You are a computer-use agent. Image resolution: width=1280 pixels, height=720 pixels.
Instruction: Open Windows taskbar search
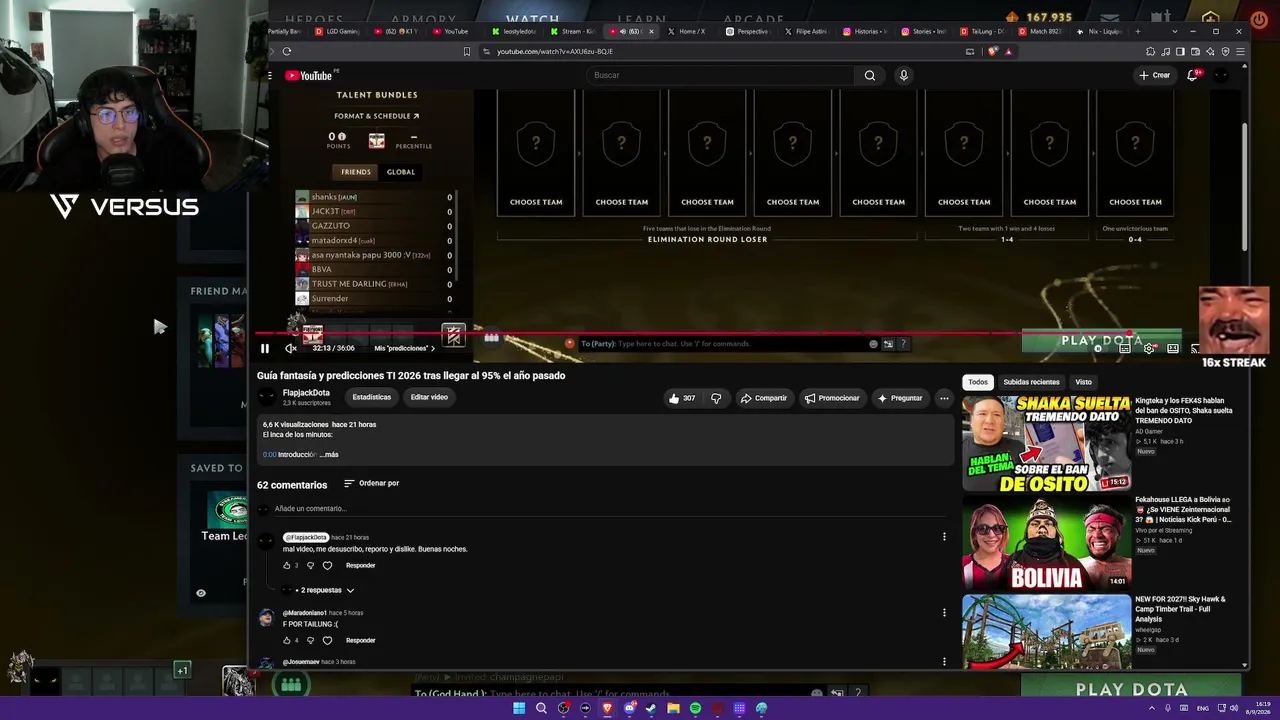pos(541,708)
